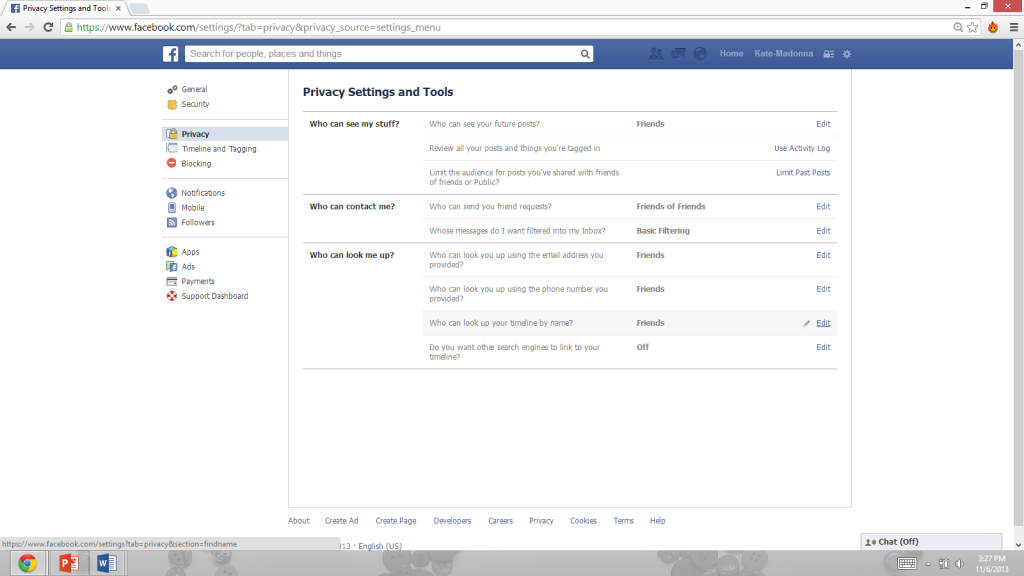Image resolution: width=1024 pixels, height=576 pixels.
Task: Open the Blocking settings section
Action: click(x=196, y=164)
